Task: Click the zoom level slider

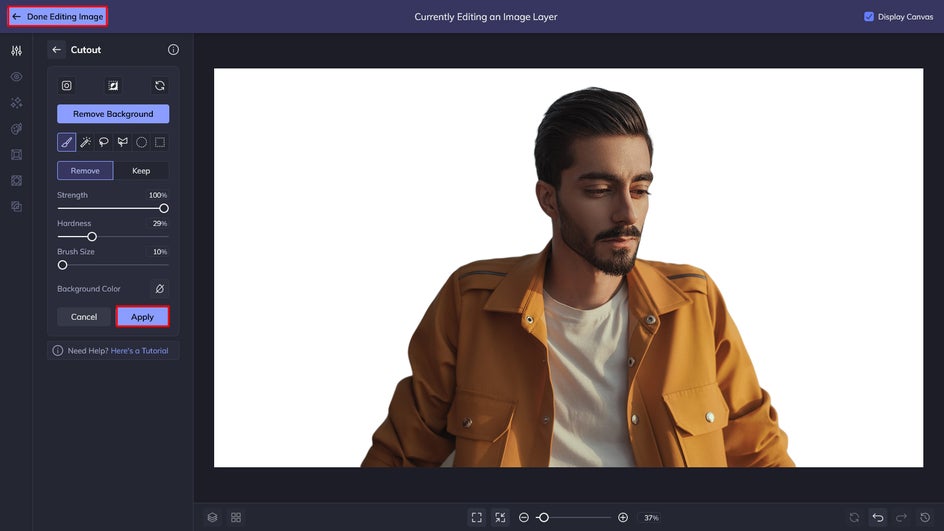Action: coord(574,518)
